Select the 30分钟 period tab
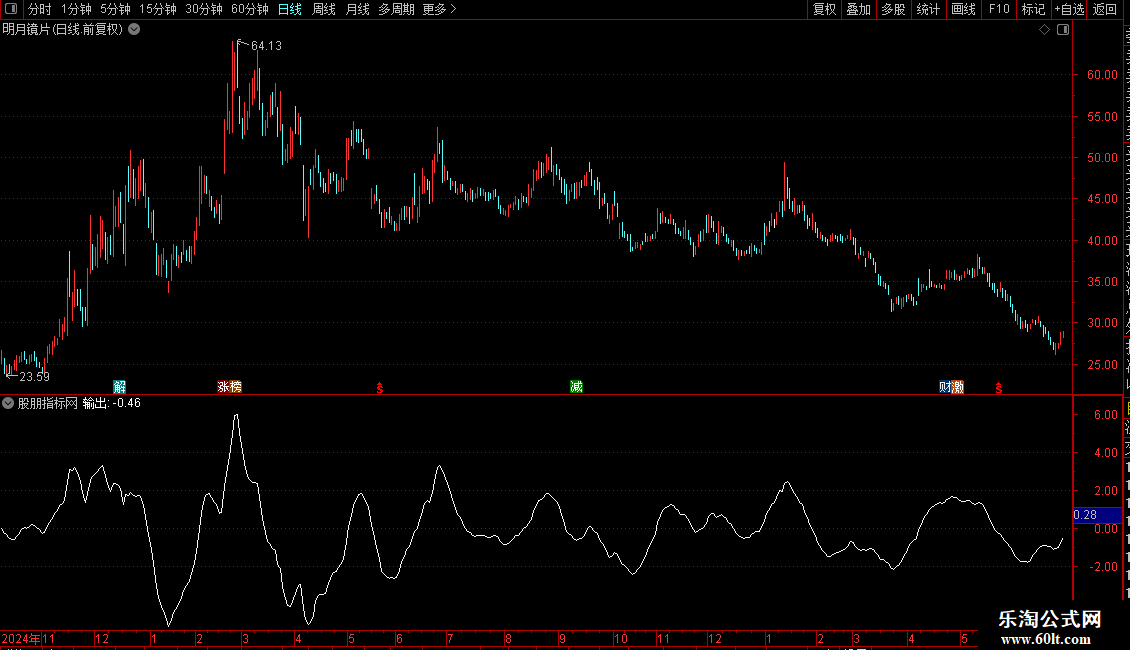The width and height of the screenshot is (1130, 650). [x=203, y=9]
